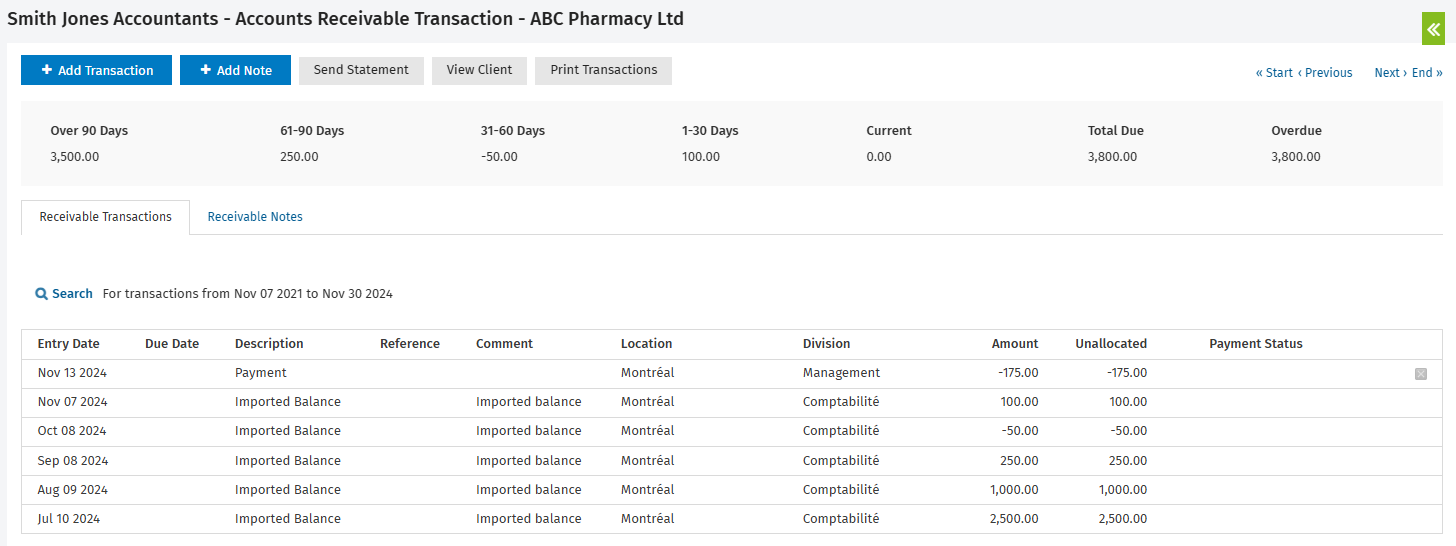Sort by the Amount column header
The image size is (1456, 546).
point(1015,344)
